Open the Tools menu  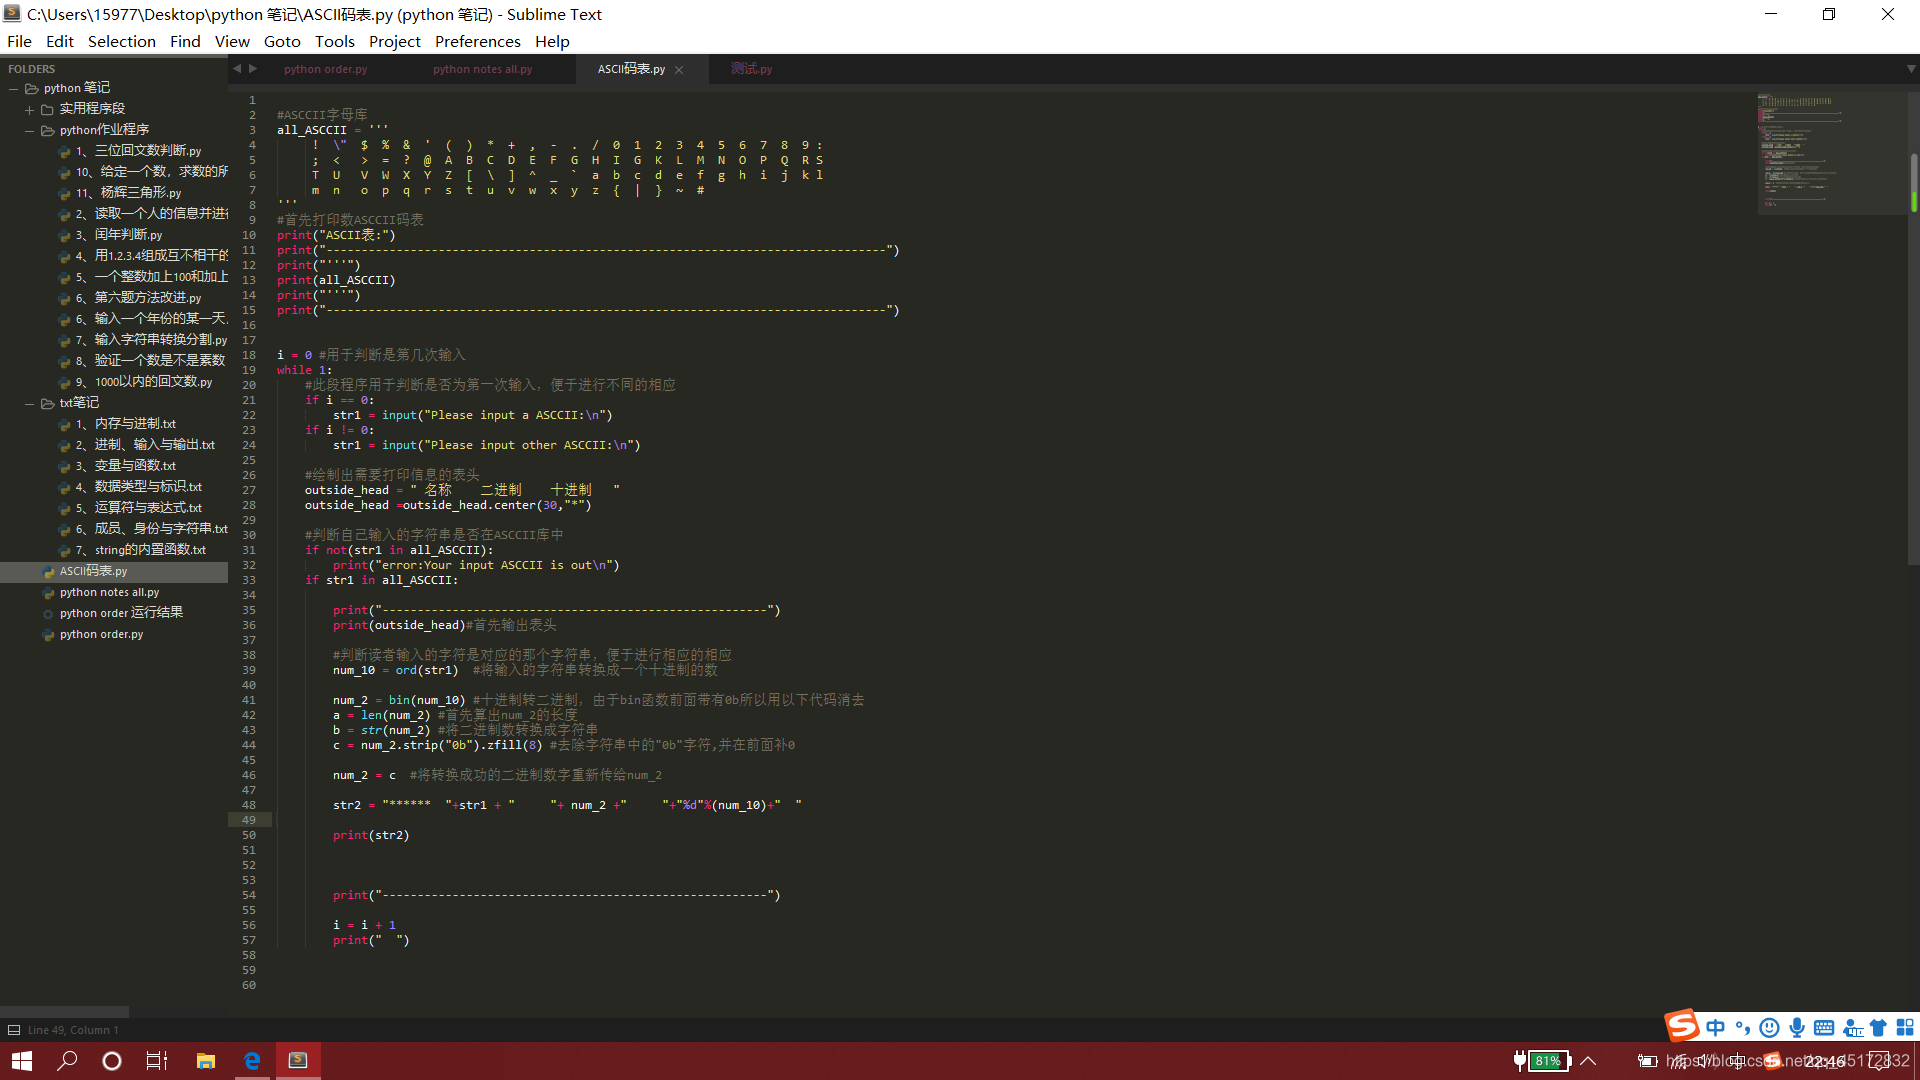tap(335, 41)
